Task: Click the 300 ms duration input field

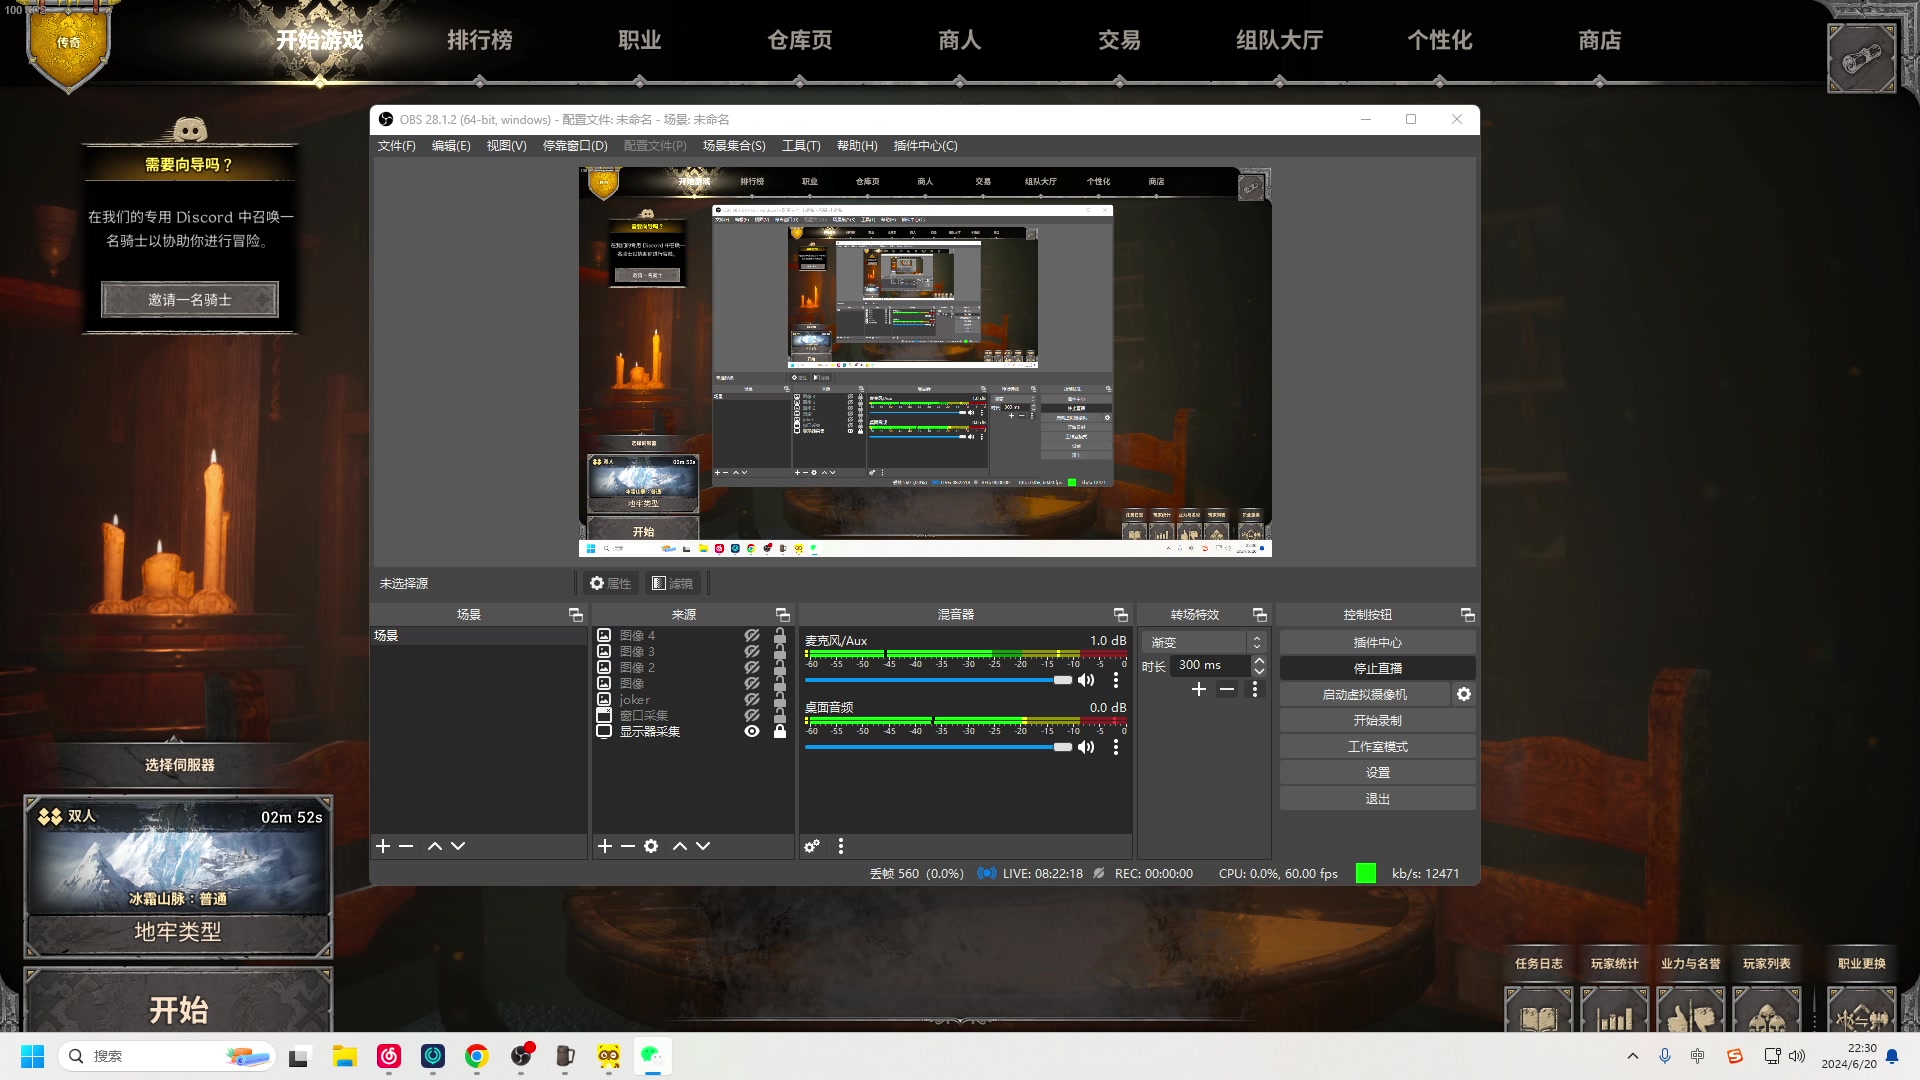Action: point(1211,665)
